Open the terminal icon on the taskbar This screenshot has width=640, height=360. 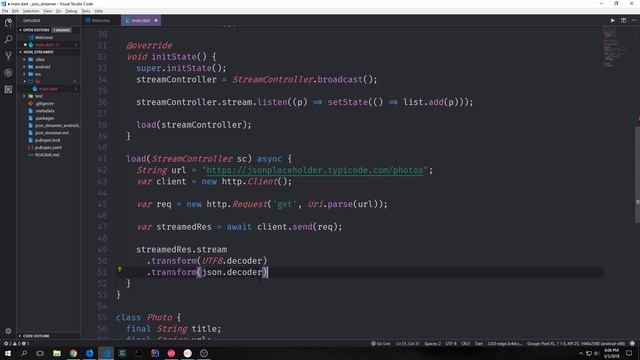138,353
